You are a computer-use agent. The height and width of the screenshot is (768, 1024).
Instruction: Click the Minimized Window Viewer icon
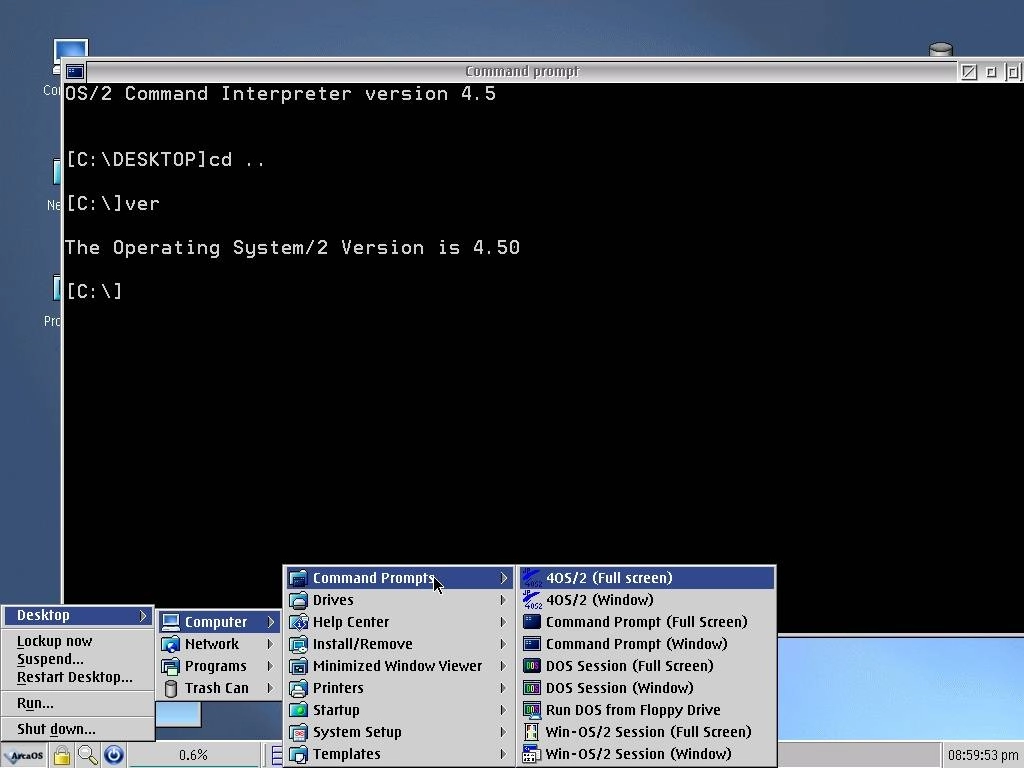click(x=298, y=666)
